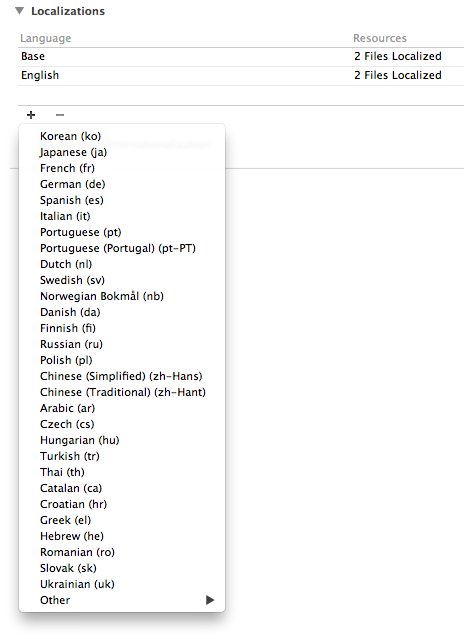Choose Chinese (Simplified) (zh-Hans)

click(x=122, y=376)
